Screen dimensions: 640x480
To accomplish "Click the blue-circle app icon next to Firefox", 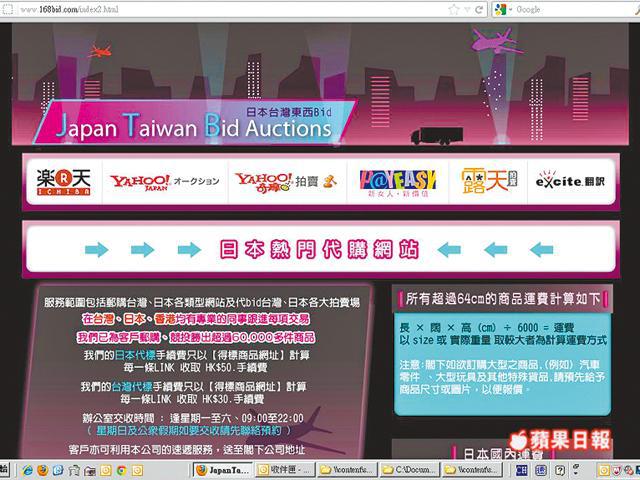I will coord(58,470).
